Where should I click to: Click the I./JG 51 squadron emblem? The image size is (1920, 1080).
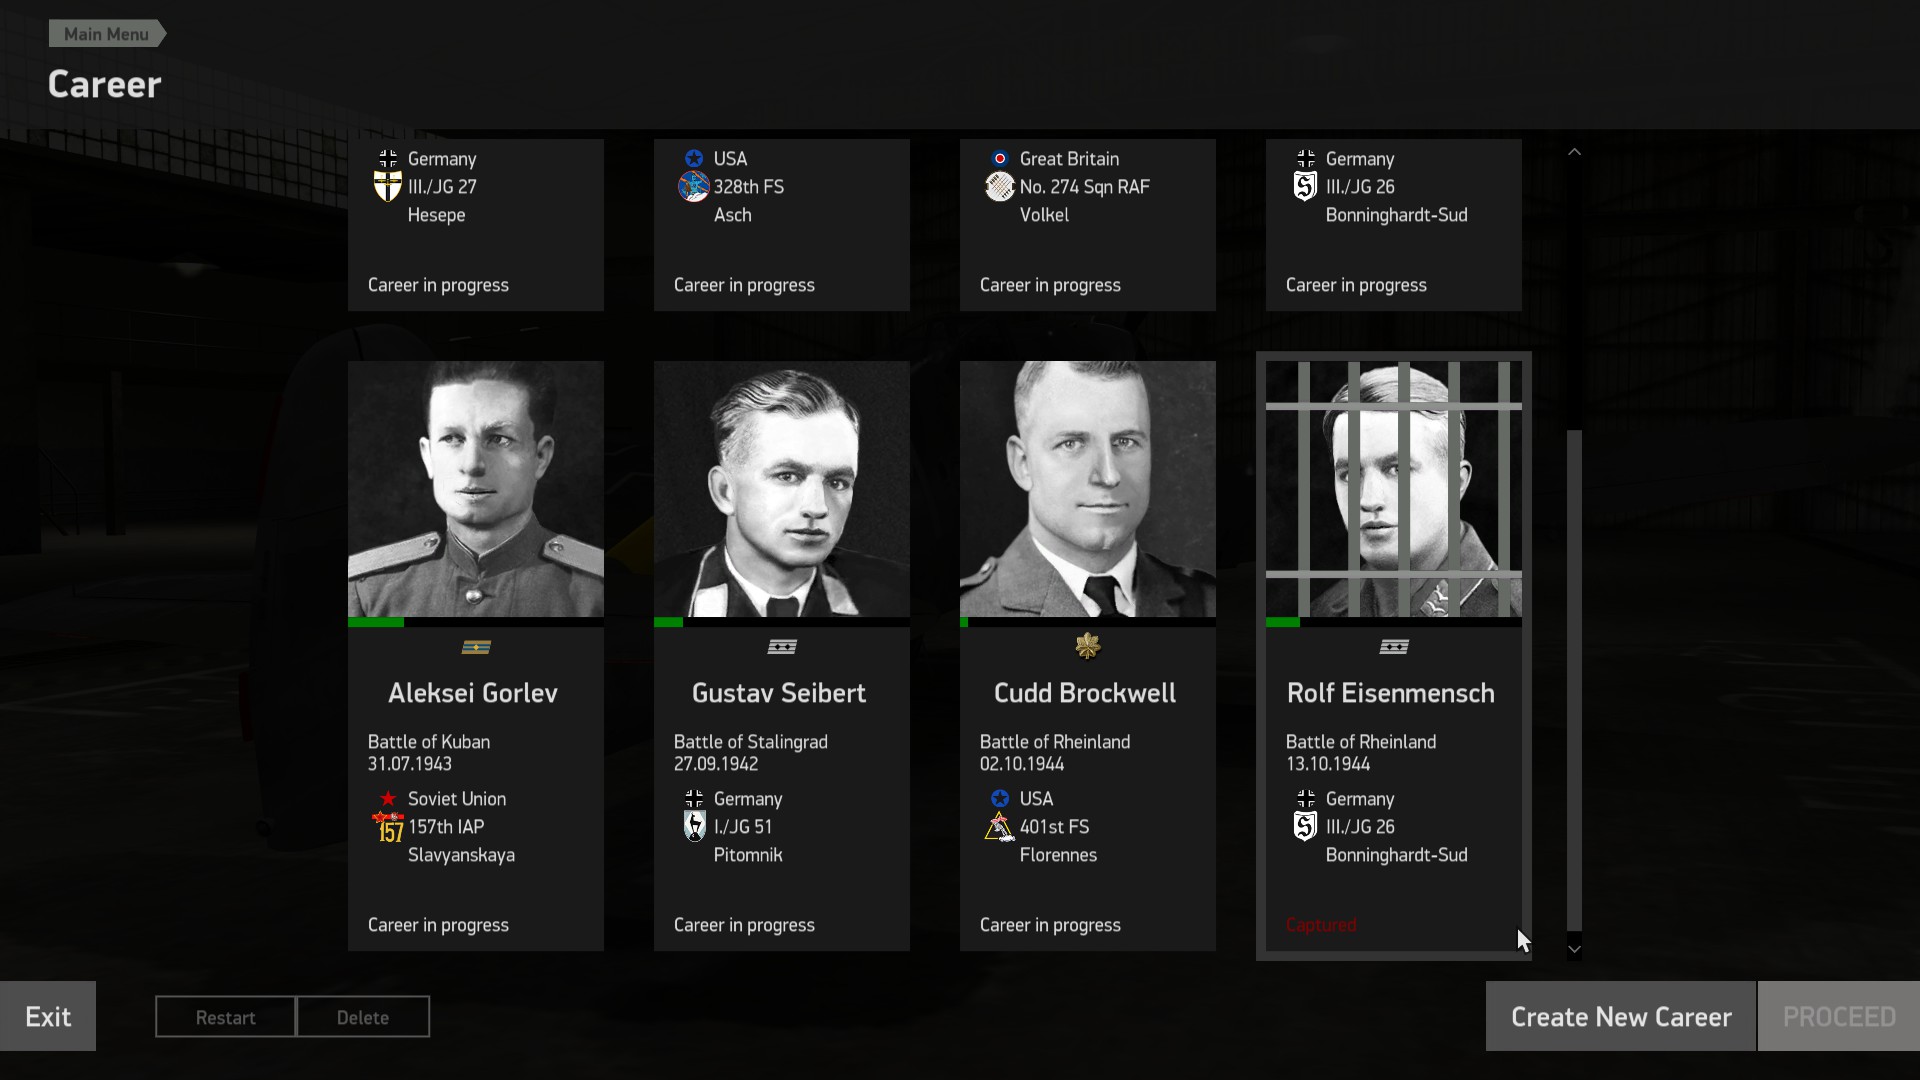click(x=694, y=826)
